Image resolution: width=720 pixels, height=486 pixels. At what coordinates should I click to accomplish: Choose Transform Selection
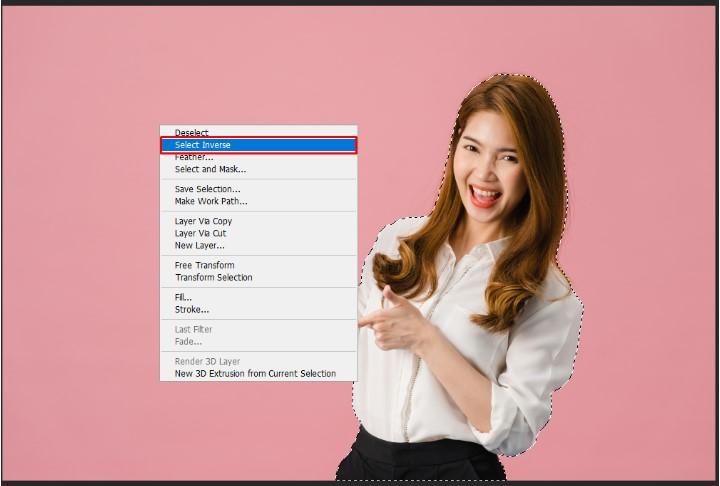click(x=258, y=277)
